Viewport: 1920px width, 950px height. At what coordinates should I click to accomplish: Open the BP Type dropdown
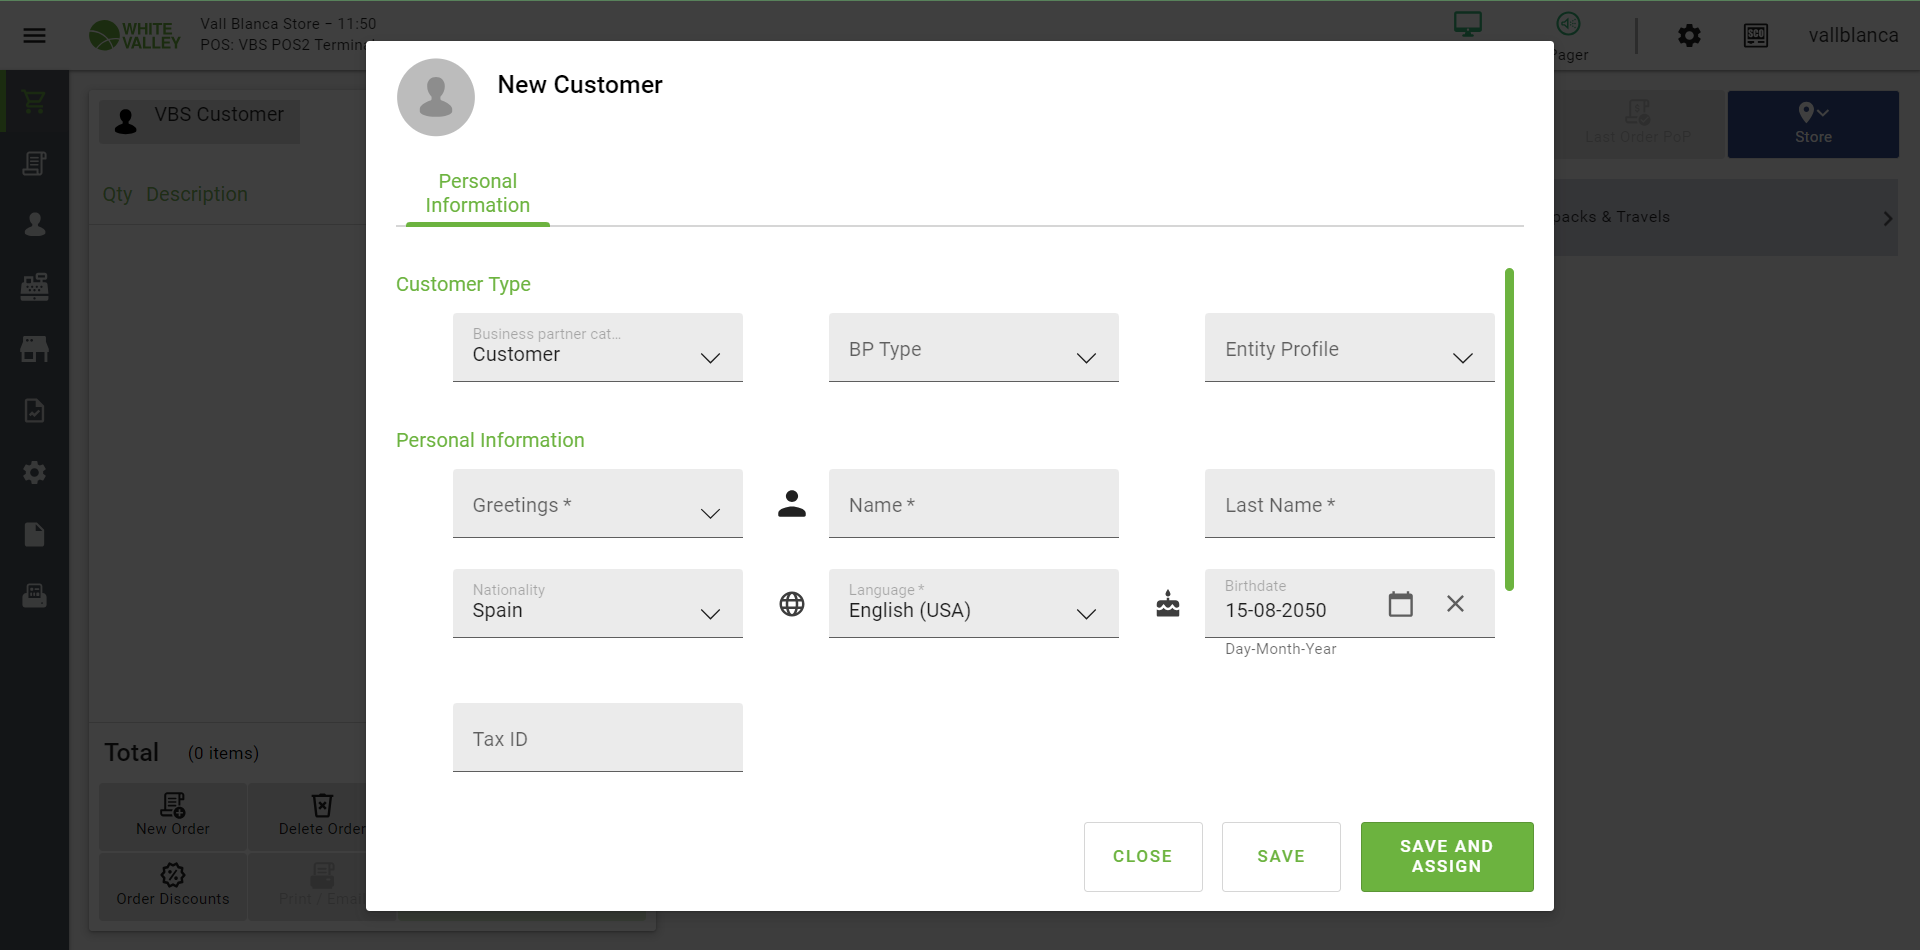973,348
